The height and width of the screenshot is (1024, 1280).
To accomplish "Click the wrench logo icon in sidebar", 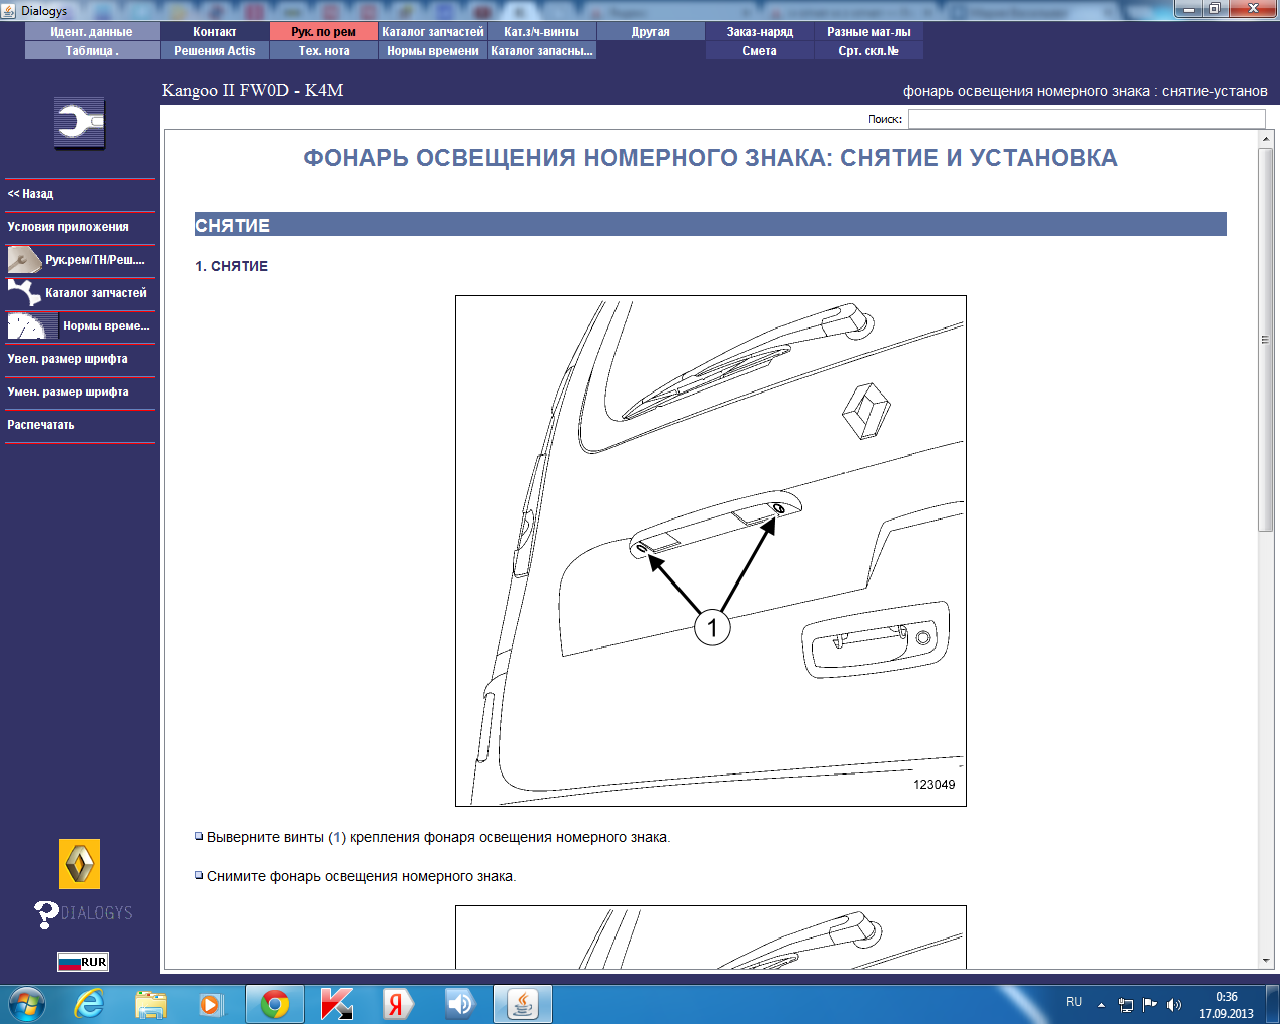I will pos(79,124).
